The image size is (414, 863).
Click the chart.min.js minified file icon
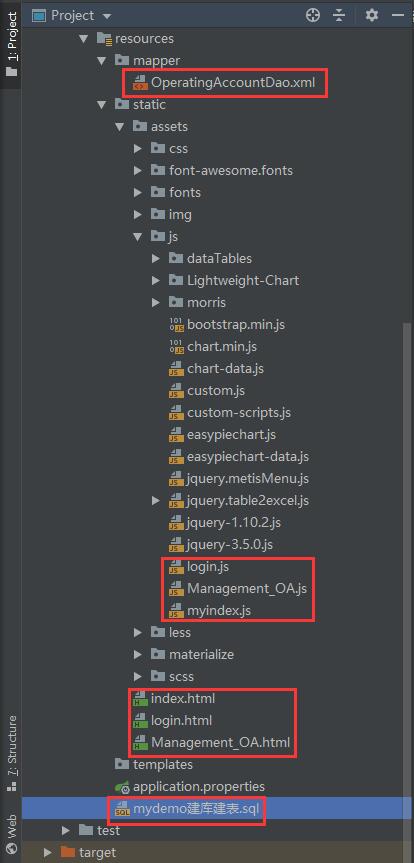[x=176, y=347]
